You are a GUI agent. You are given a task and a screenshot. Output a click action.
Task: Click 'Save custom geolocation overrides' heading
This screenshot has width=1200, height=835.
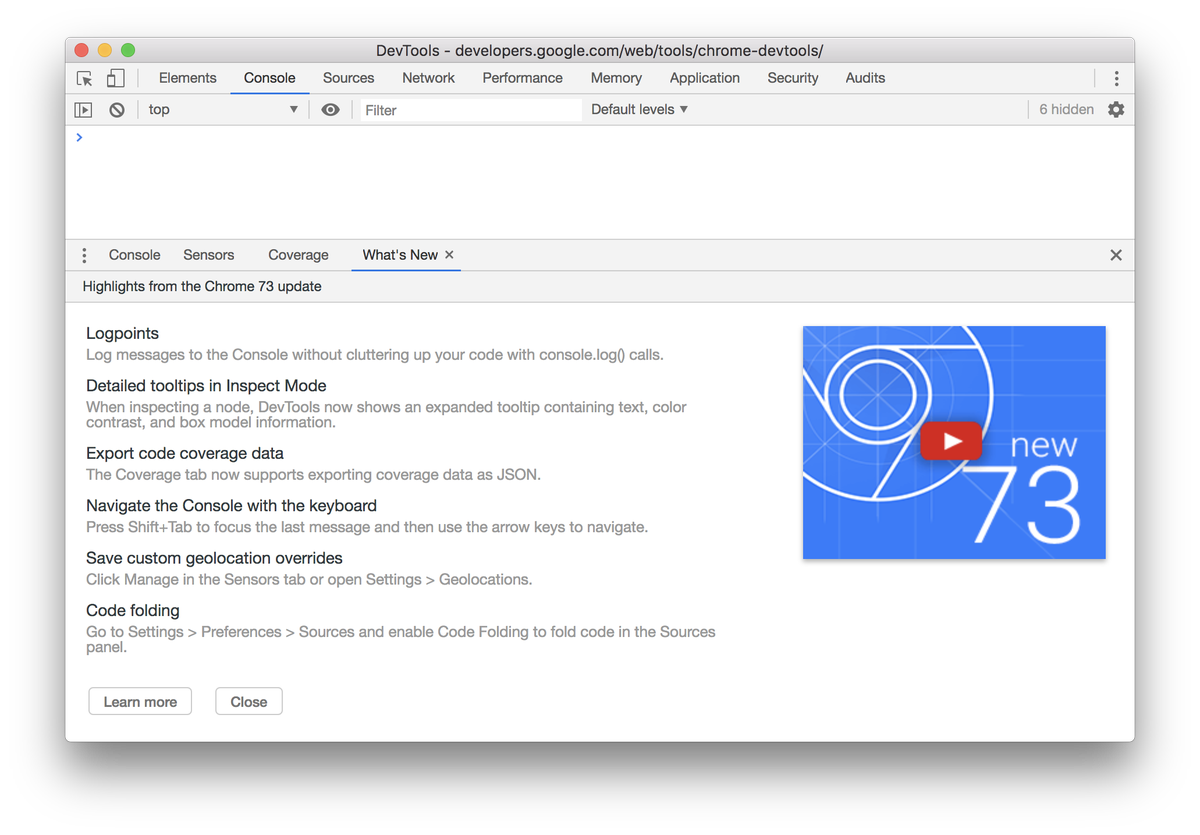(x=214, y=558)
